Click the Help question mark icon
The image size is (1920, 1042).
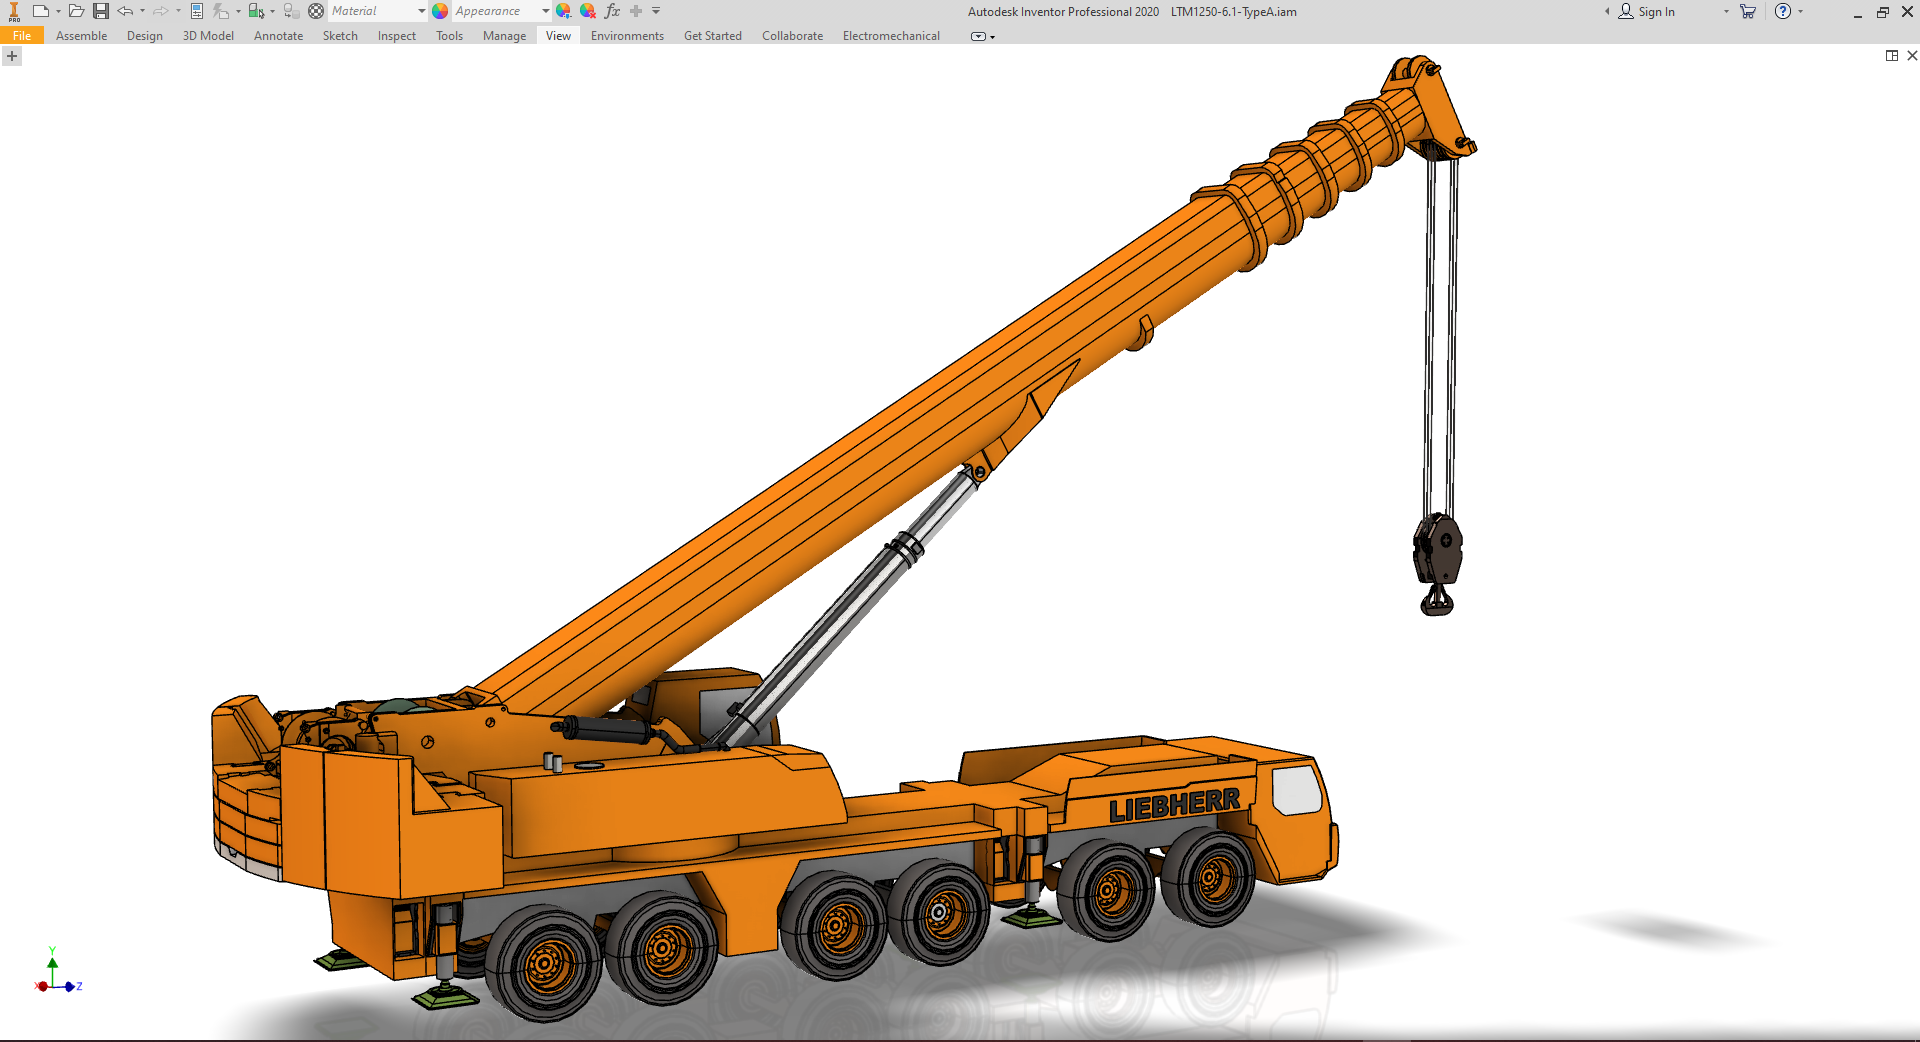click(1783, 11)
